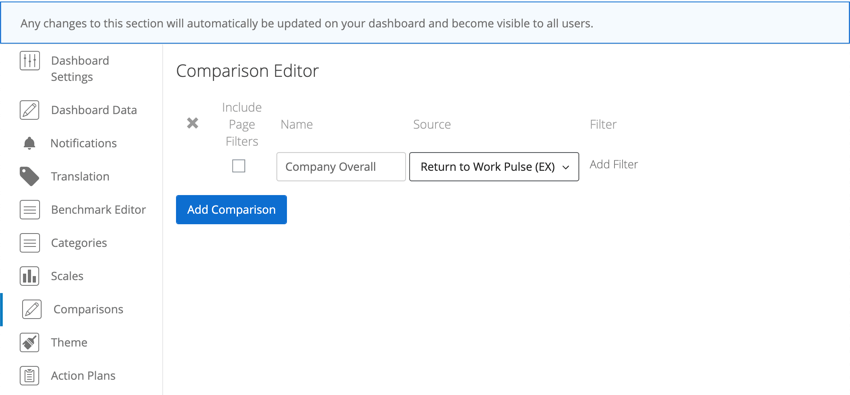Open the Comparisons menu item
The width and height of the screenshot is (850, 395).
88,309
